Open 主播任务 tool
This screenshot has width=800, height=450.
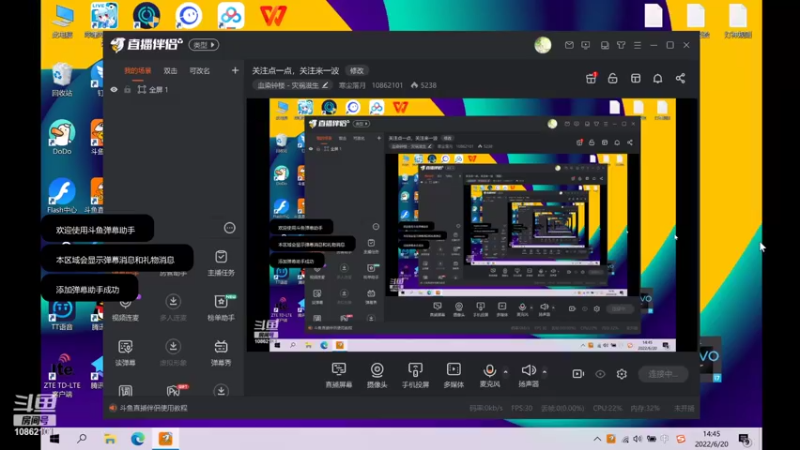221,263
